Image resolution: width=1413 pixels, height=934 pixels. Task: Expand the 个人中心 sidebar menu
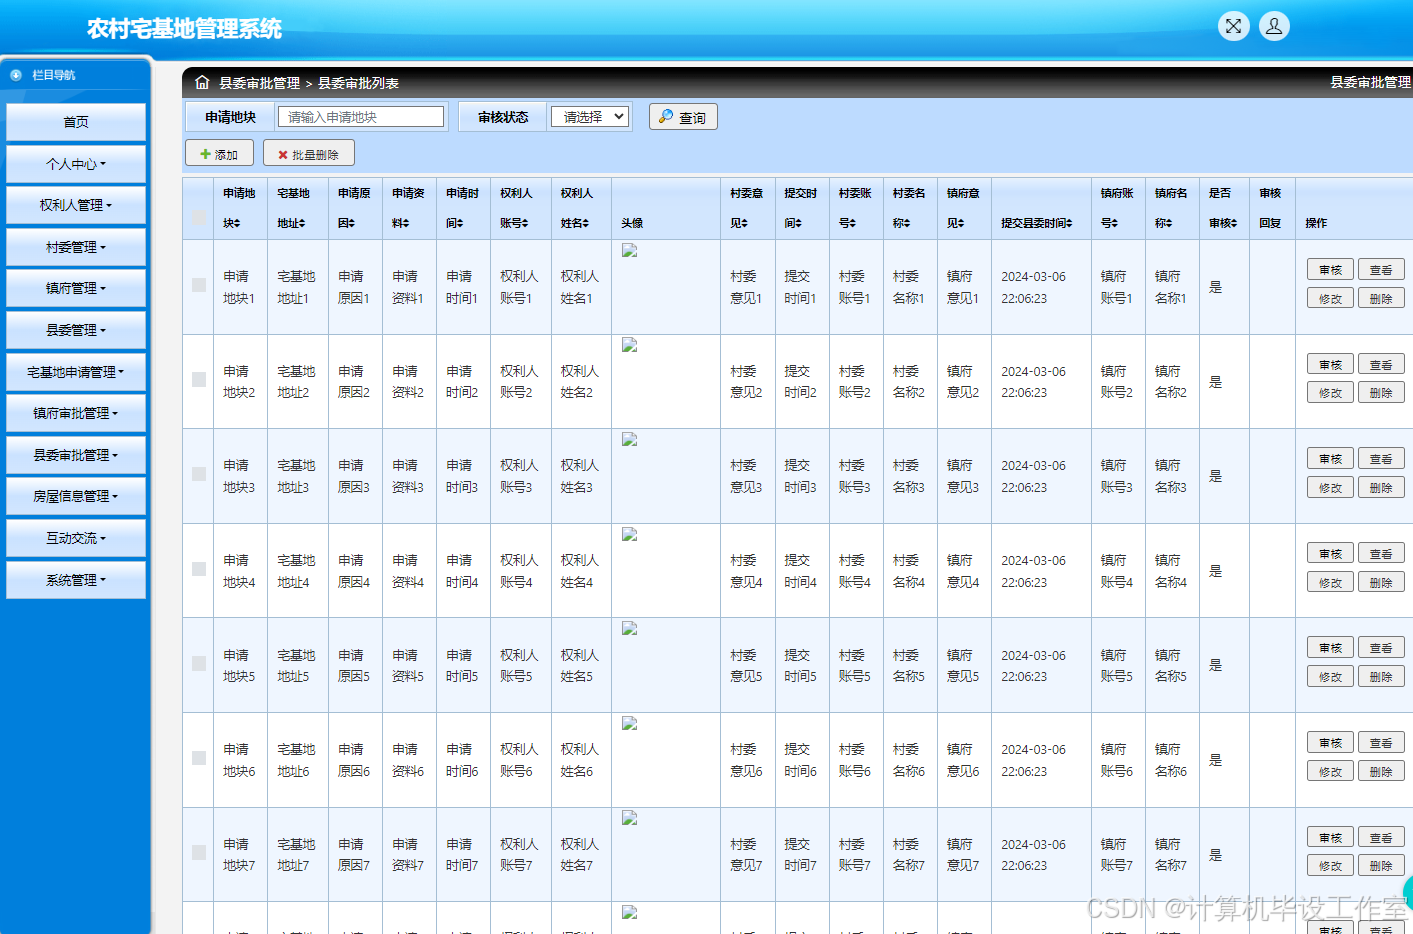pyautogui.click(x=76, y=164)
